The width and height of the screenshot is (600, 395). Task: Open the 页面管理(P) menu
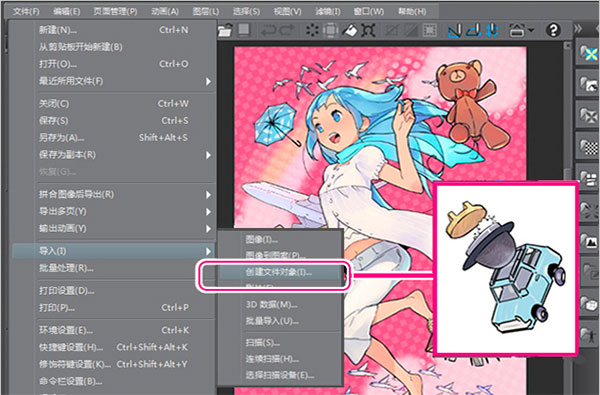[115, 11]
